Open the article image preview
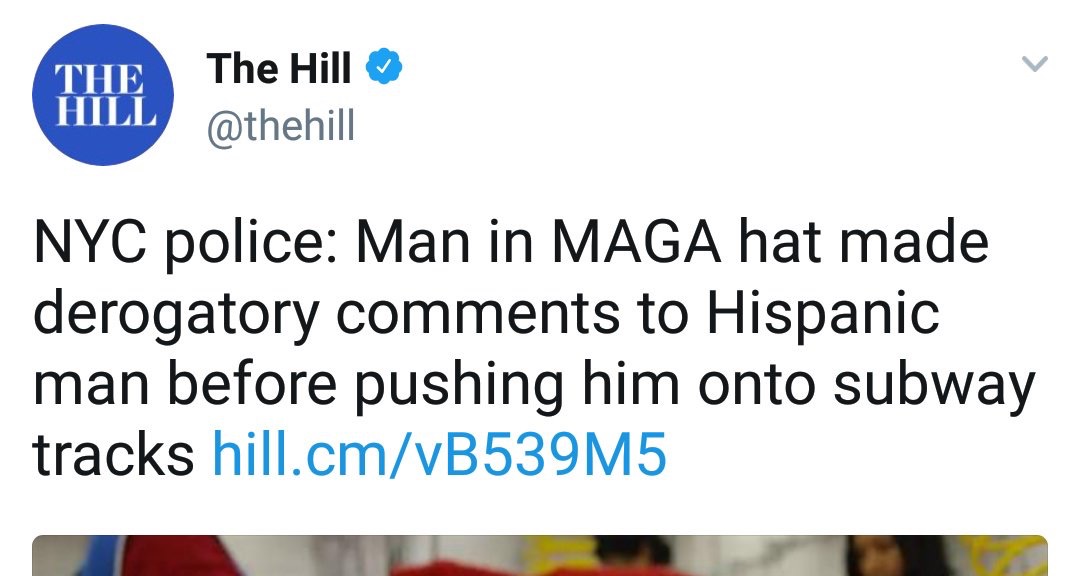The width and height of the screenshot is (1080, 576). [540, 555]
